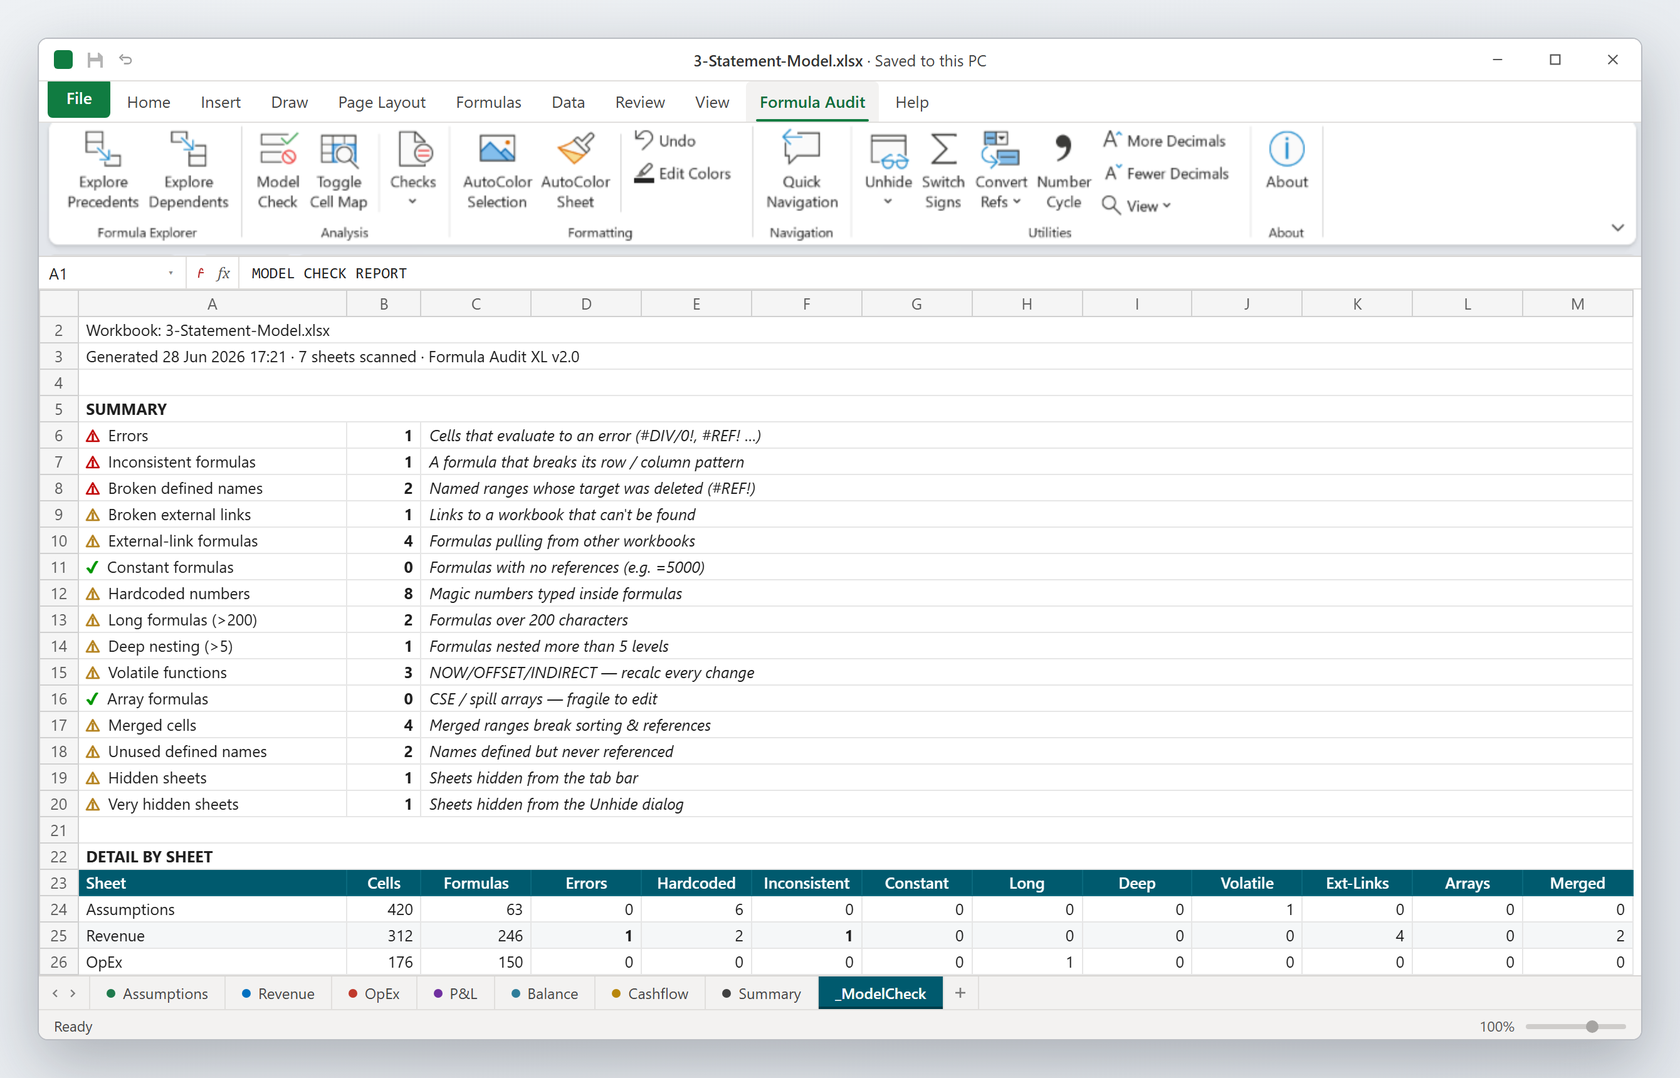
Task: Select row header 23
Action: [59, 883]
